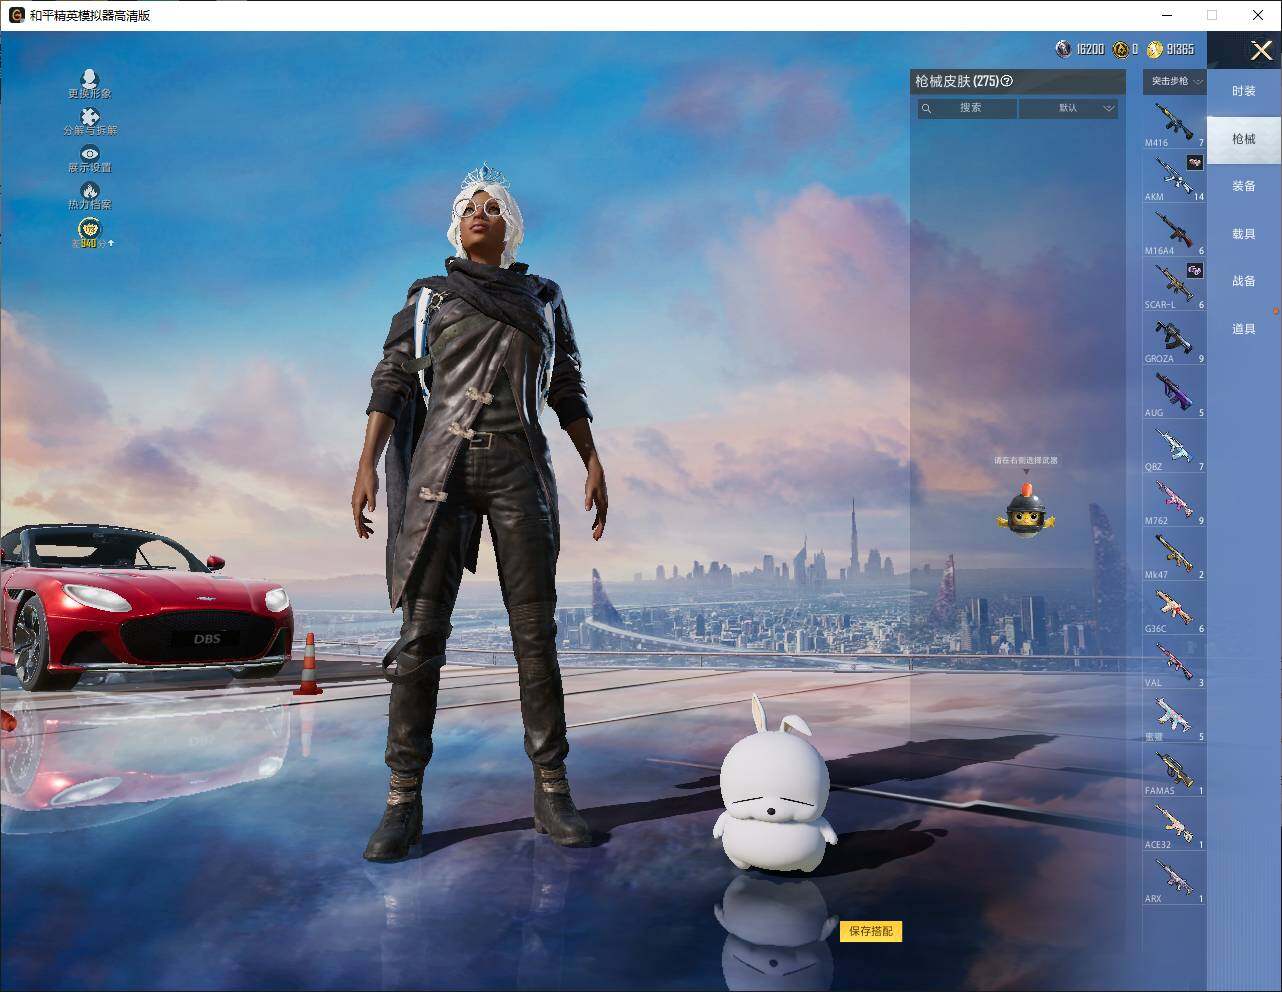Click the gold lion rank badge icon
Image resolution: width=1282 pixels, height=992 pixels.
(x=89, y=231)
